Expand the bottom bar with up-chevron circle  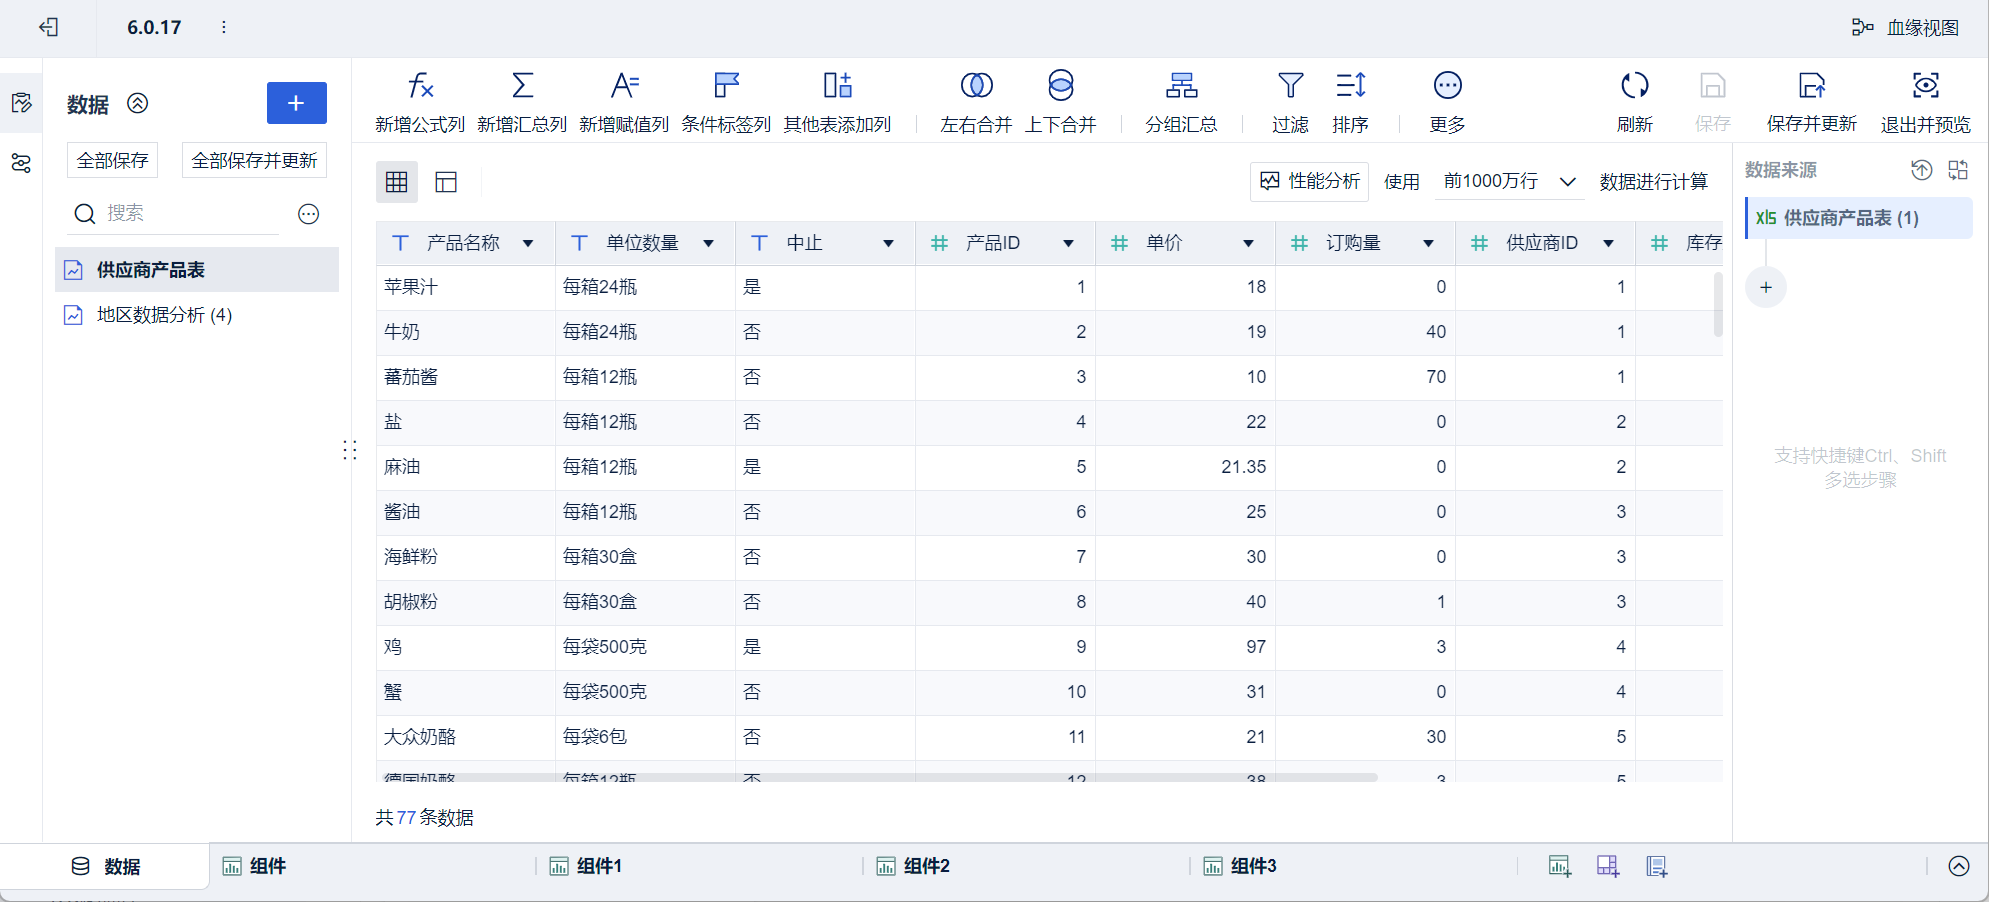coord(1959,866)
